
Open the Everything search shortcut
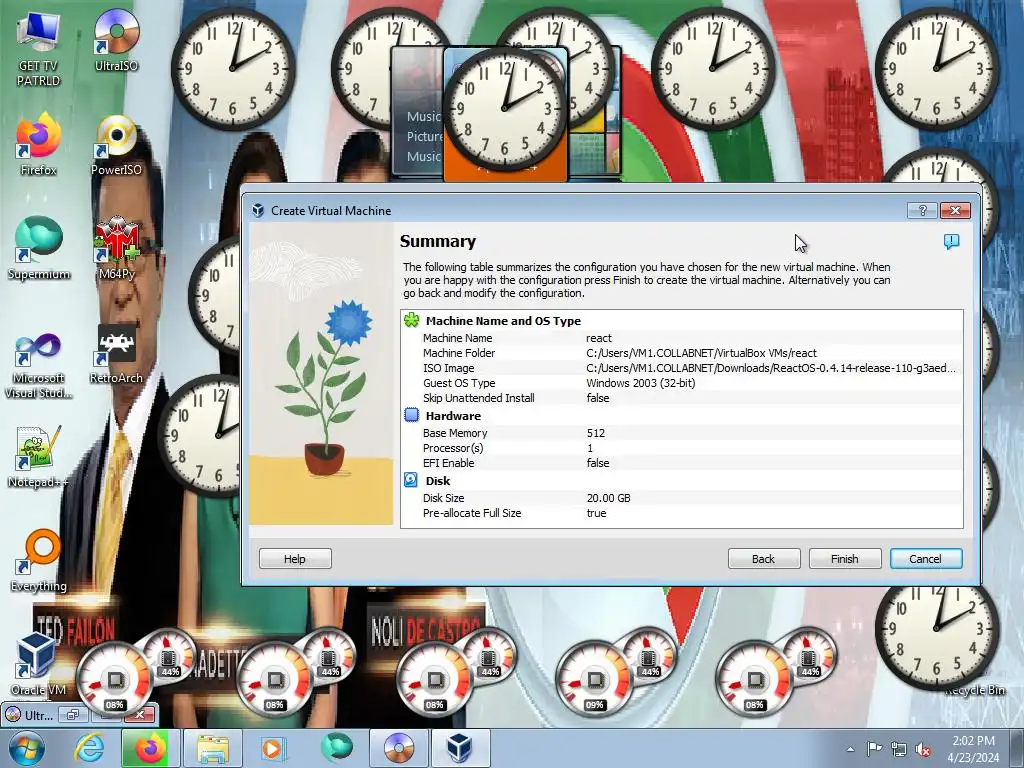pos(38,560)
